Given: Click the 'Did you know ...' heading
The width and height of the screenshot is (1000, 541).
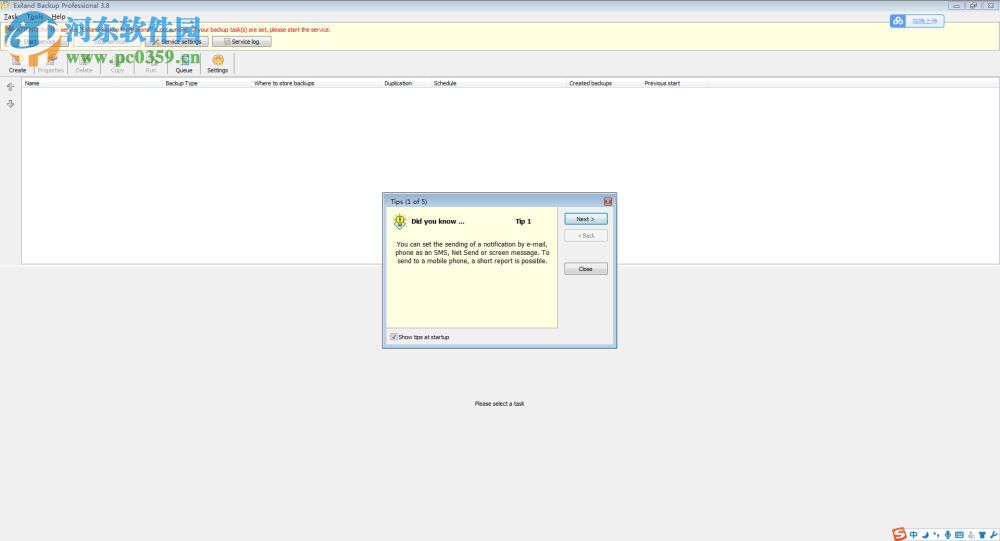Looking at the screenshot, I should pos(438,221).
